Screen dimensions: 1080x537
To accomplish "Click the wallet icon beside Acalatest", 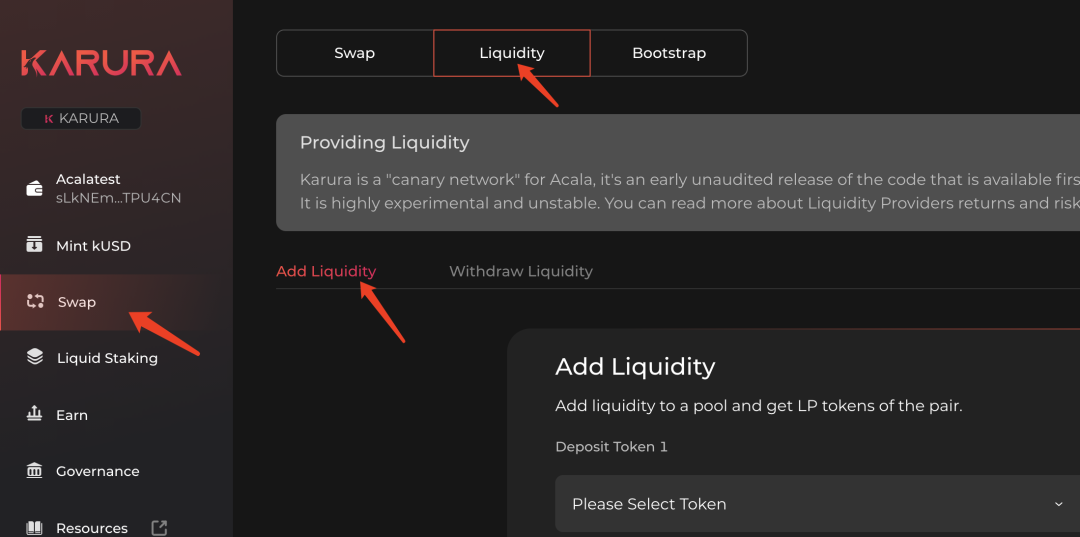I will (x=35, y=188).
